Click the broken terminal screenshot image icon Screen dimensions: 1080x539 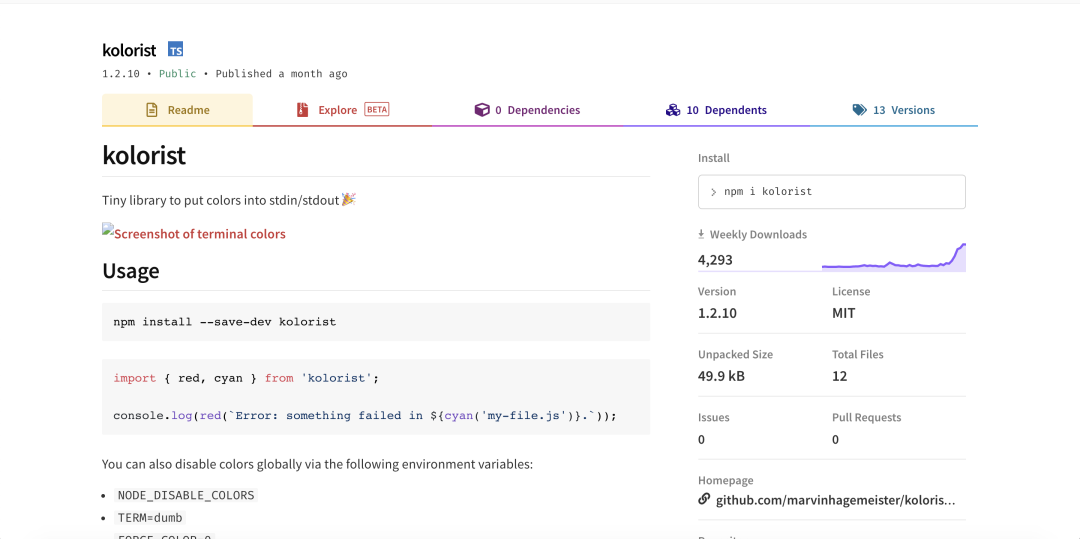click(x=107, y=228)
